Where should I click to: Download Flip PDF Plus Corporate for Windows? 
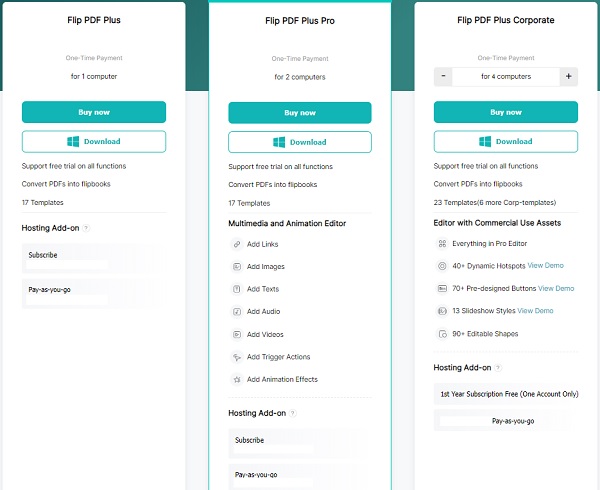(x=506, y=142)
